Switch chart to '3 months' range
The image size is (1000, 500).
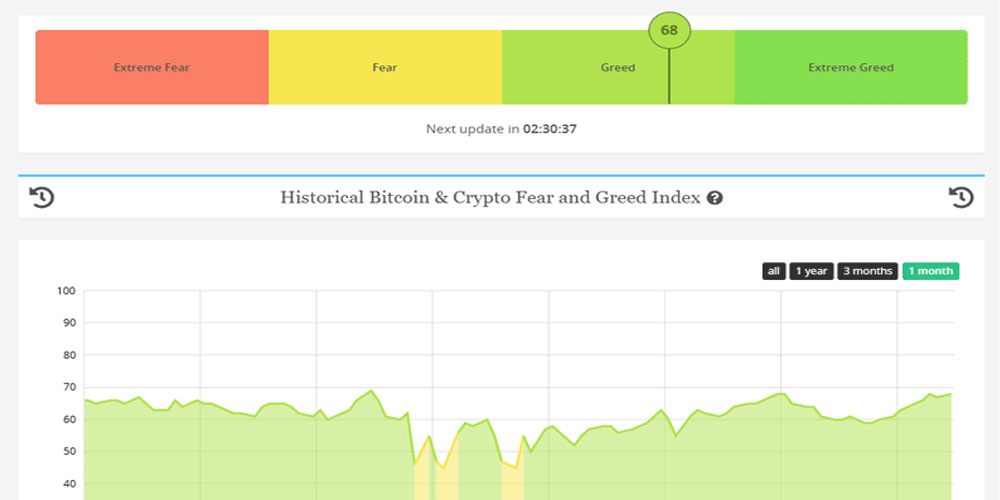tap(867, 271)
